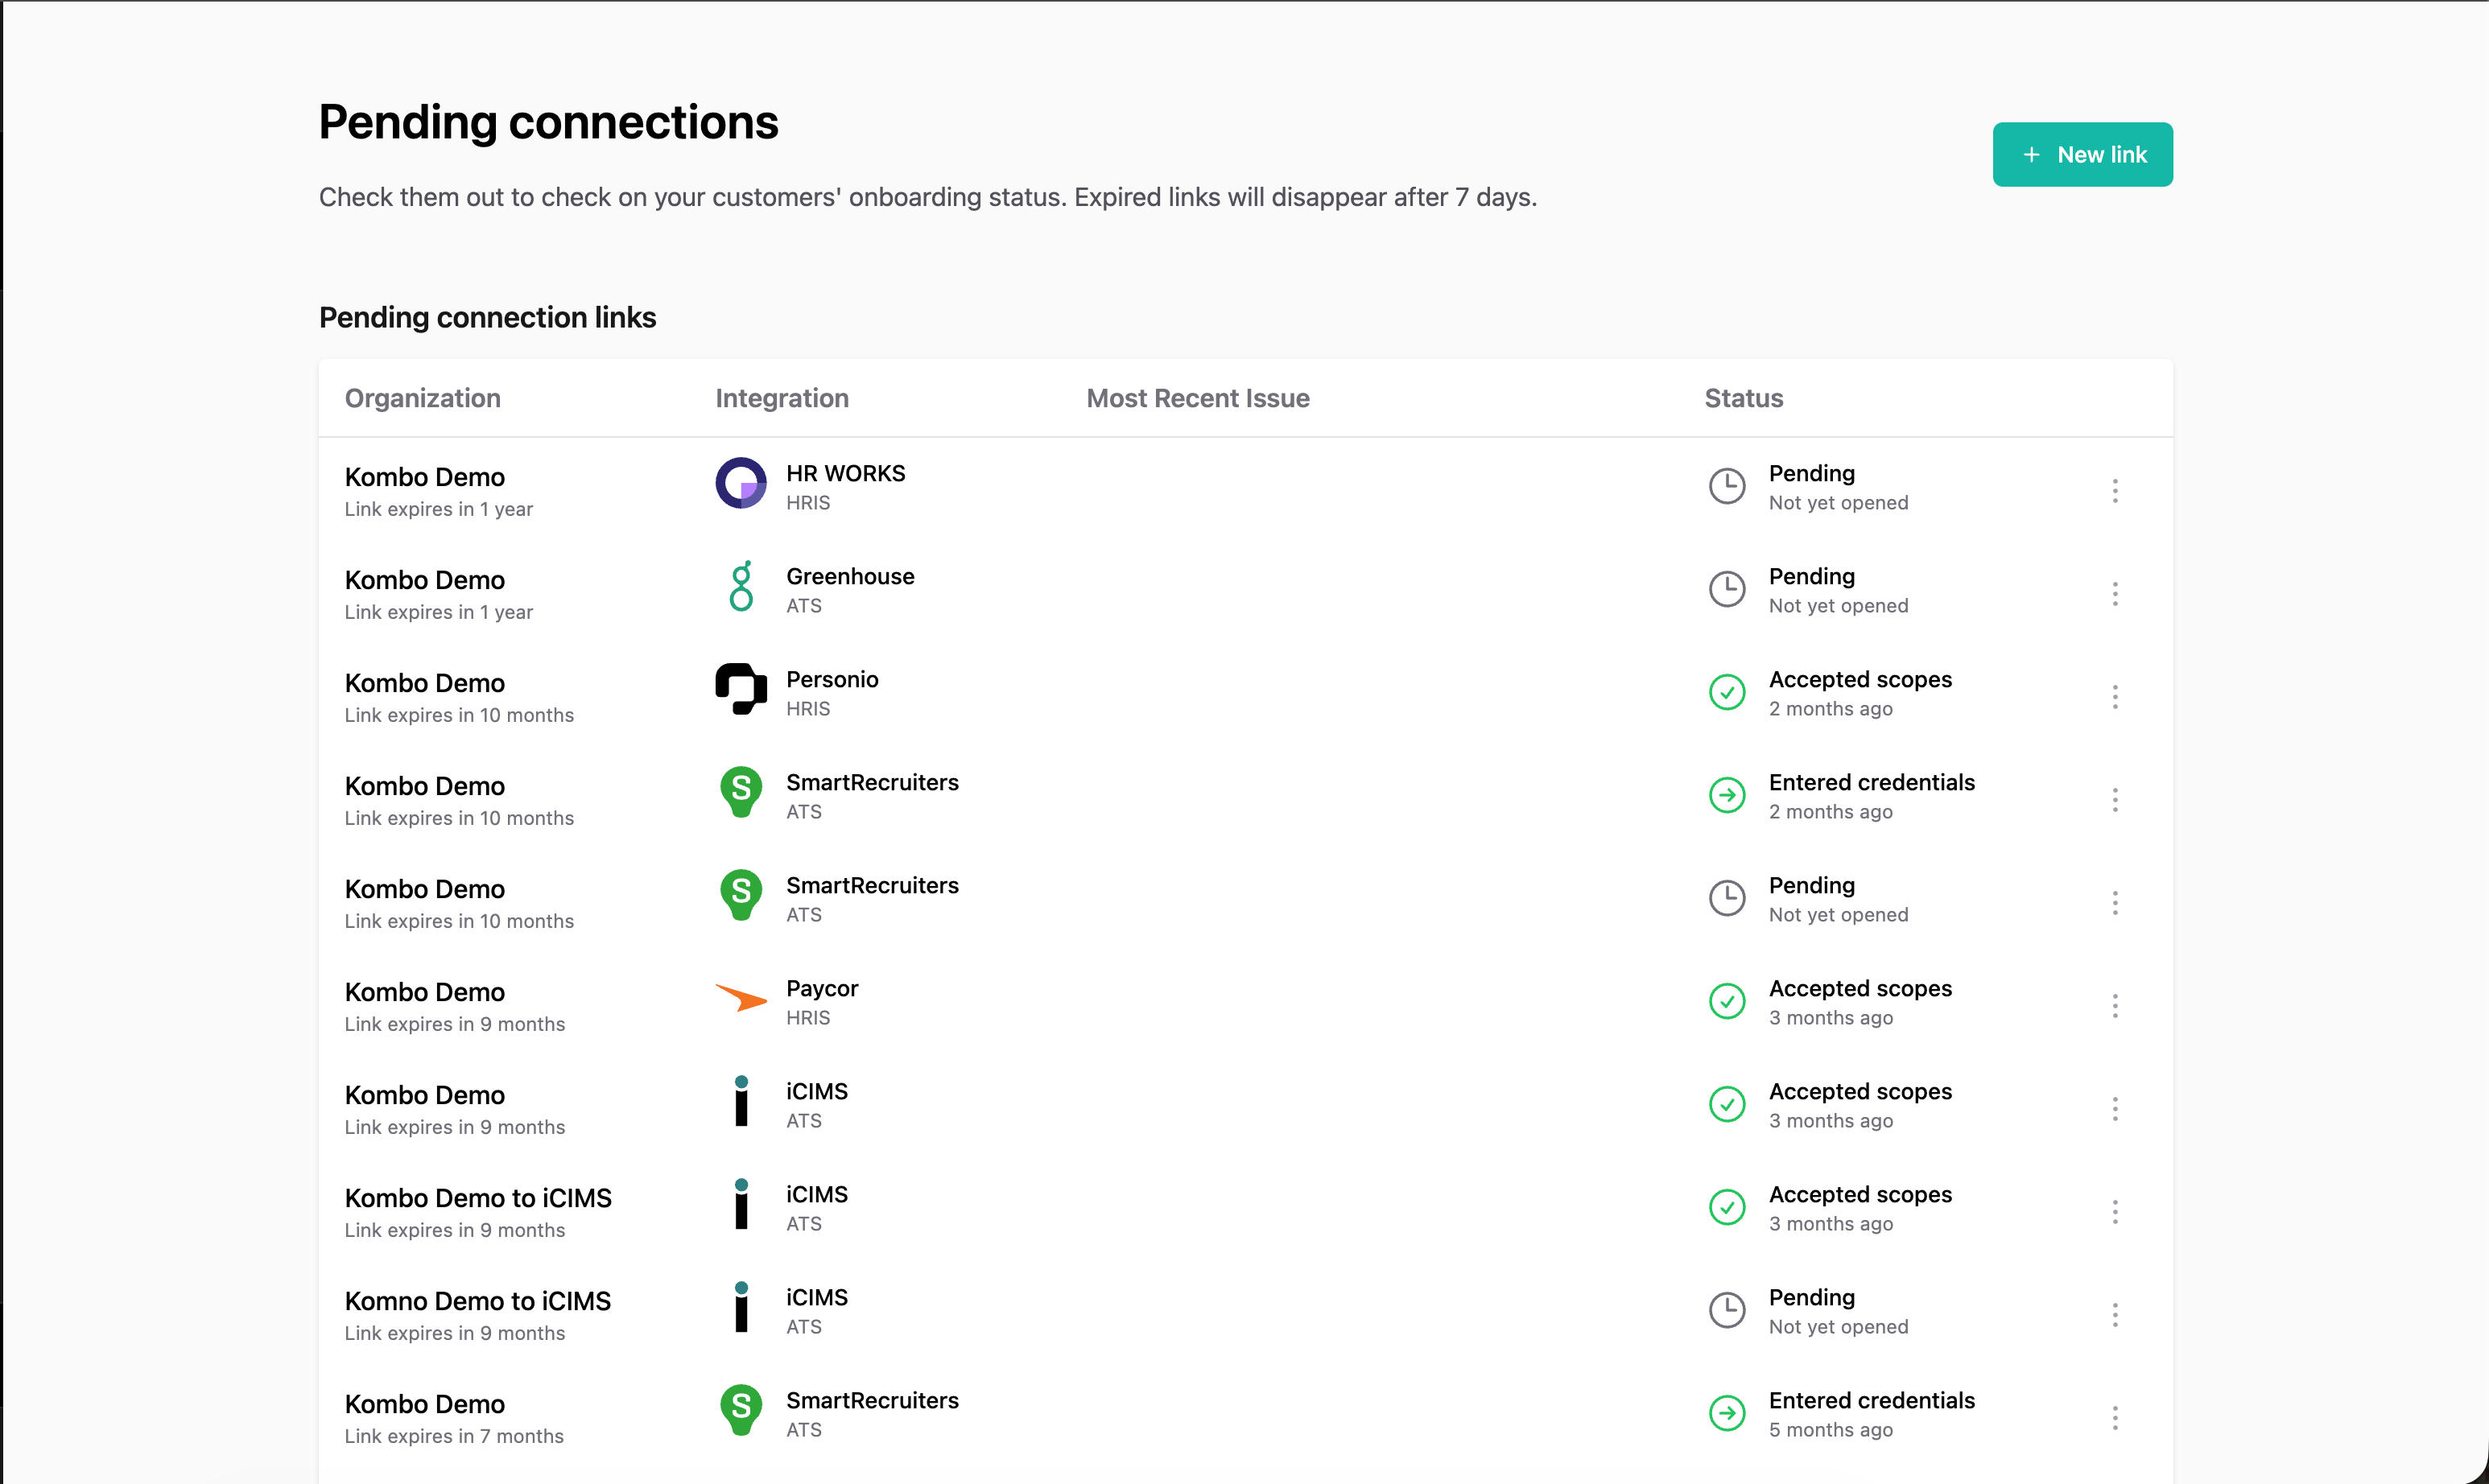
Task: Click the Integration column header
Action: pyautogui.click(x=781, y=398)
